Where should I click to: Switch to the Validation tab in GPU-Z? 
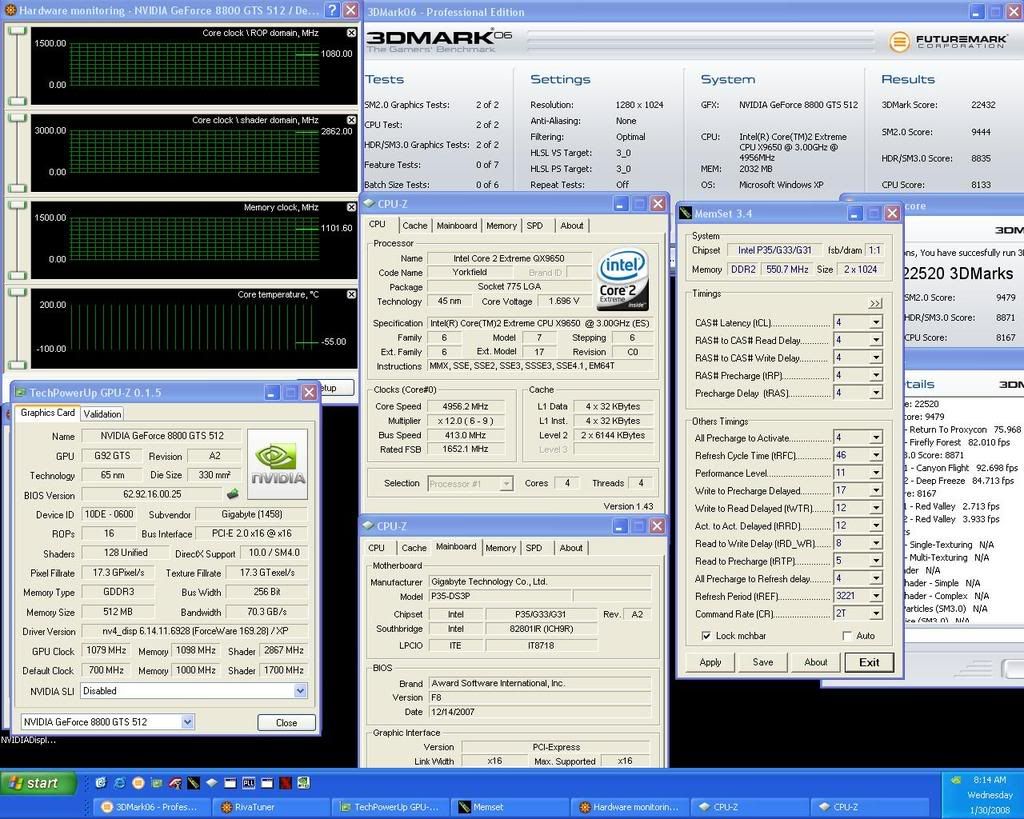[x=102, y=414]
